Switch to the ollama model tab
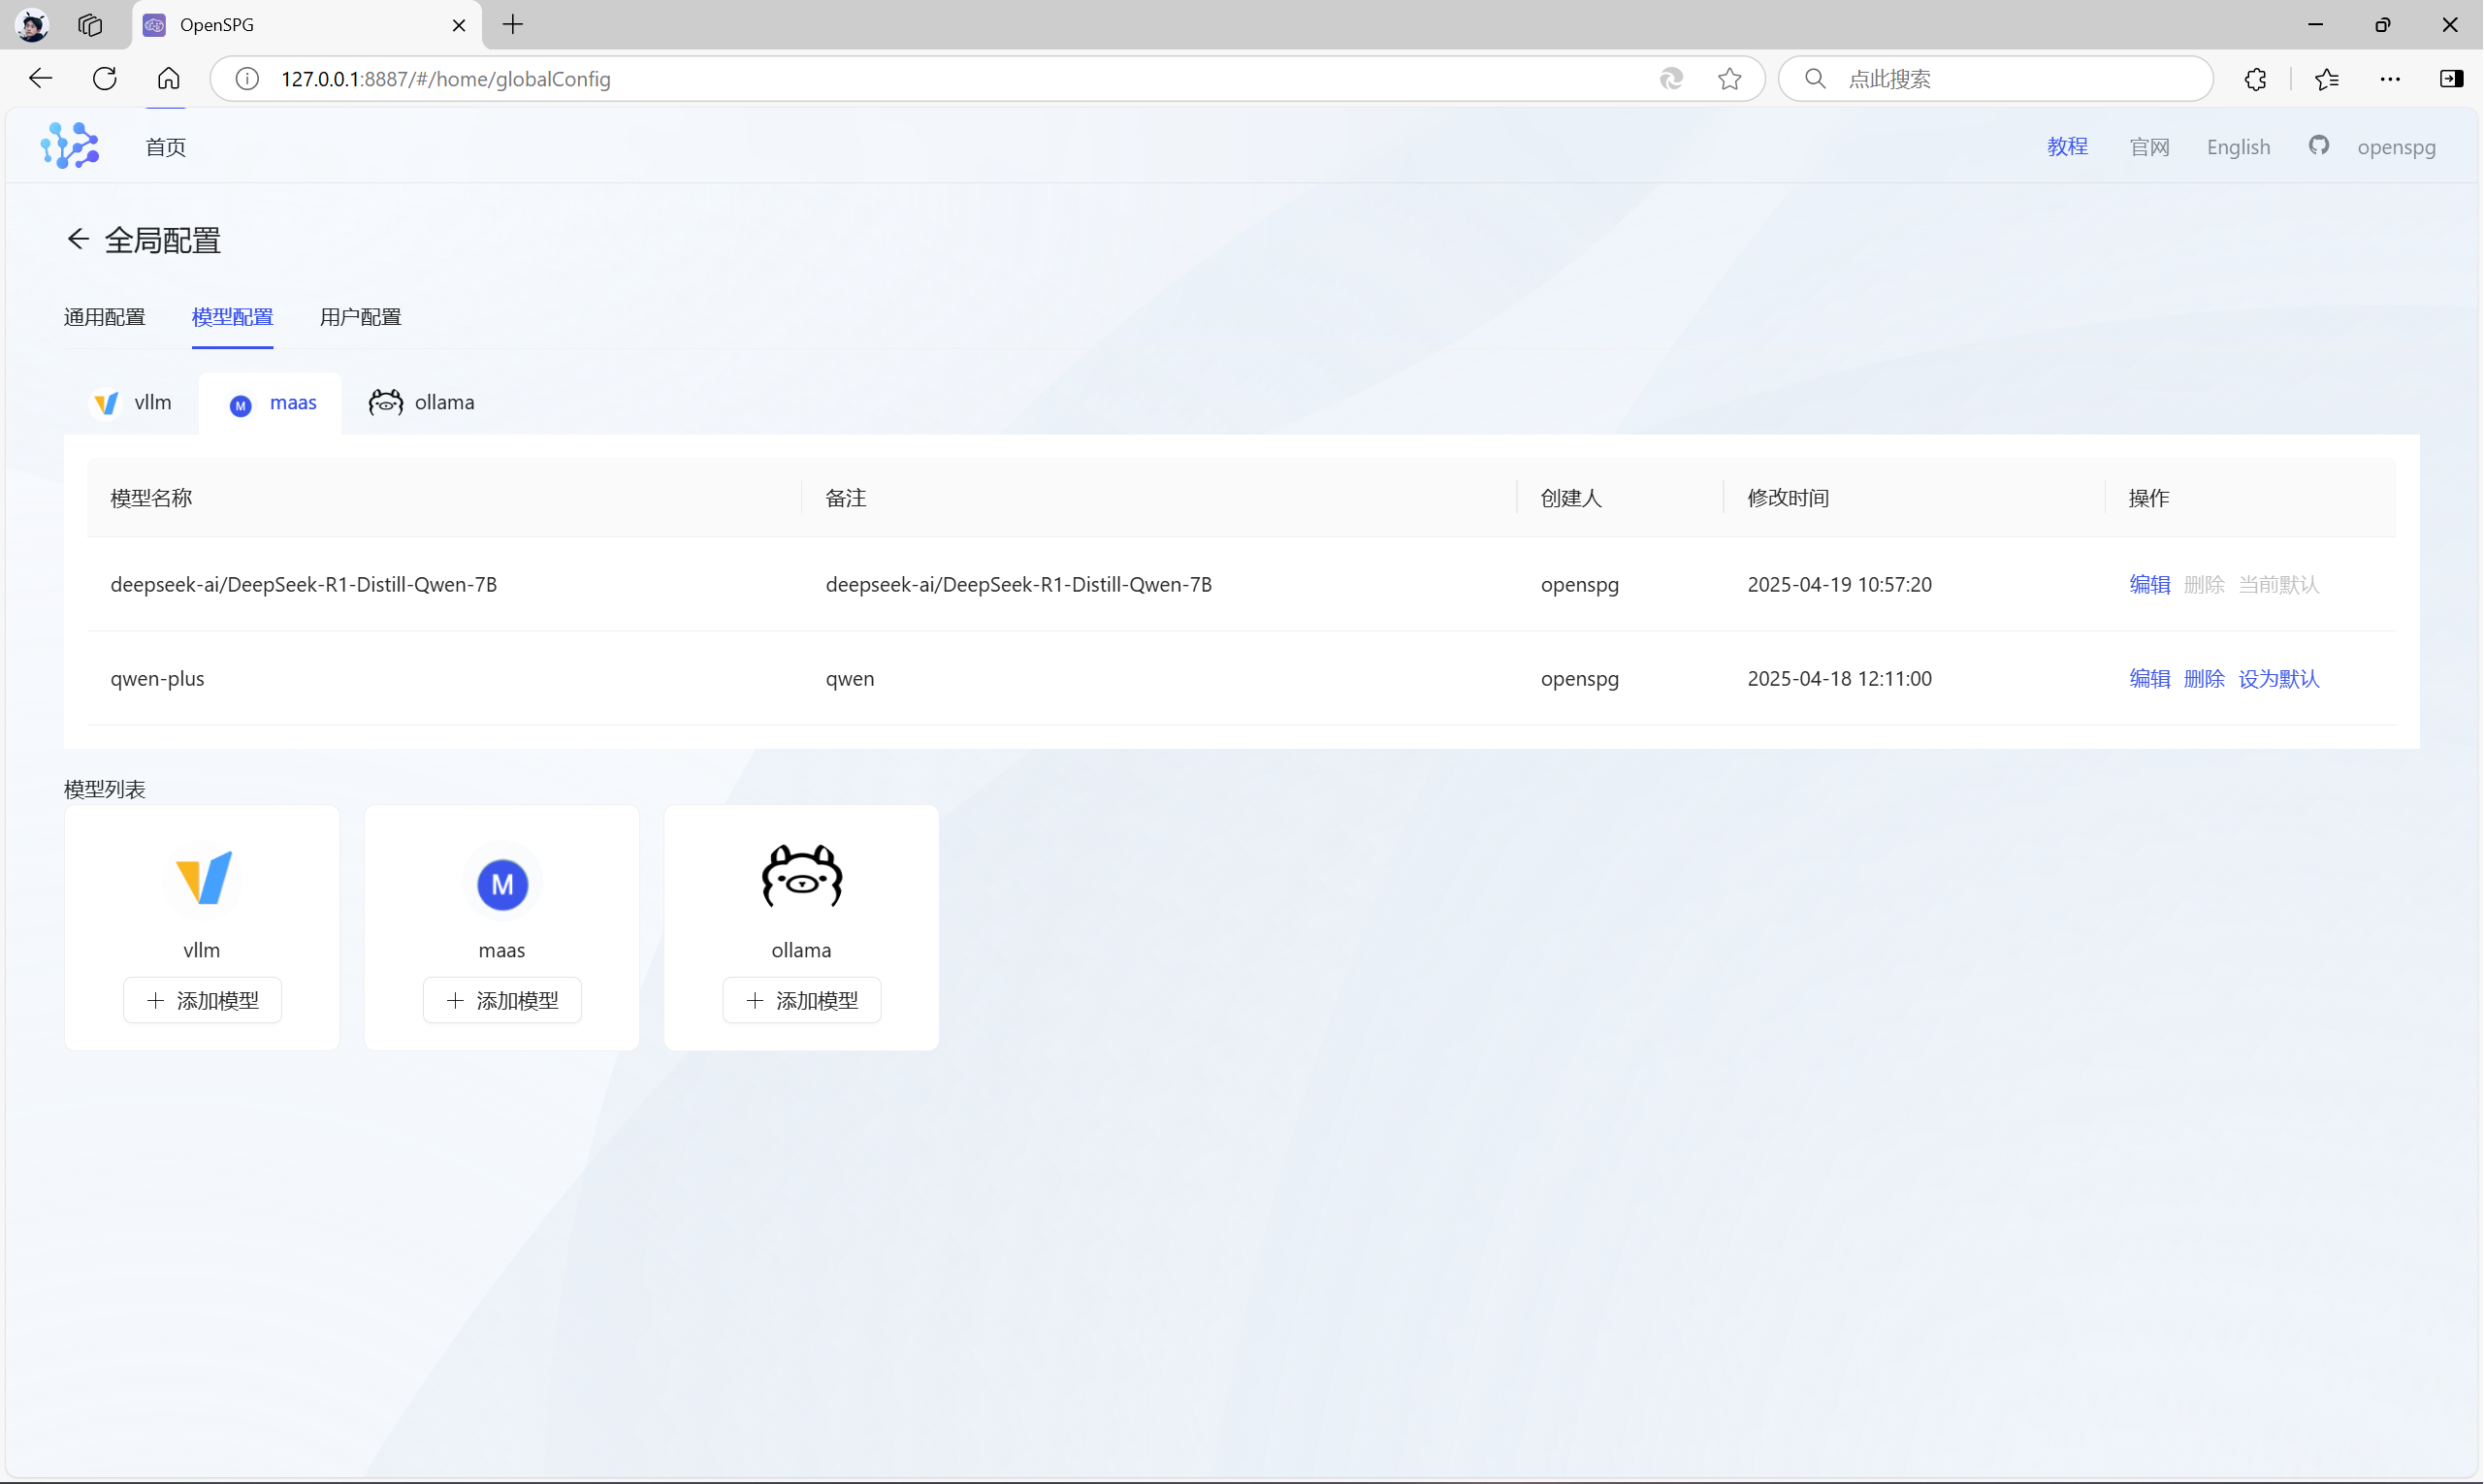Screen dimensions: 2484x1484 422,403
